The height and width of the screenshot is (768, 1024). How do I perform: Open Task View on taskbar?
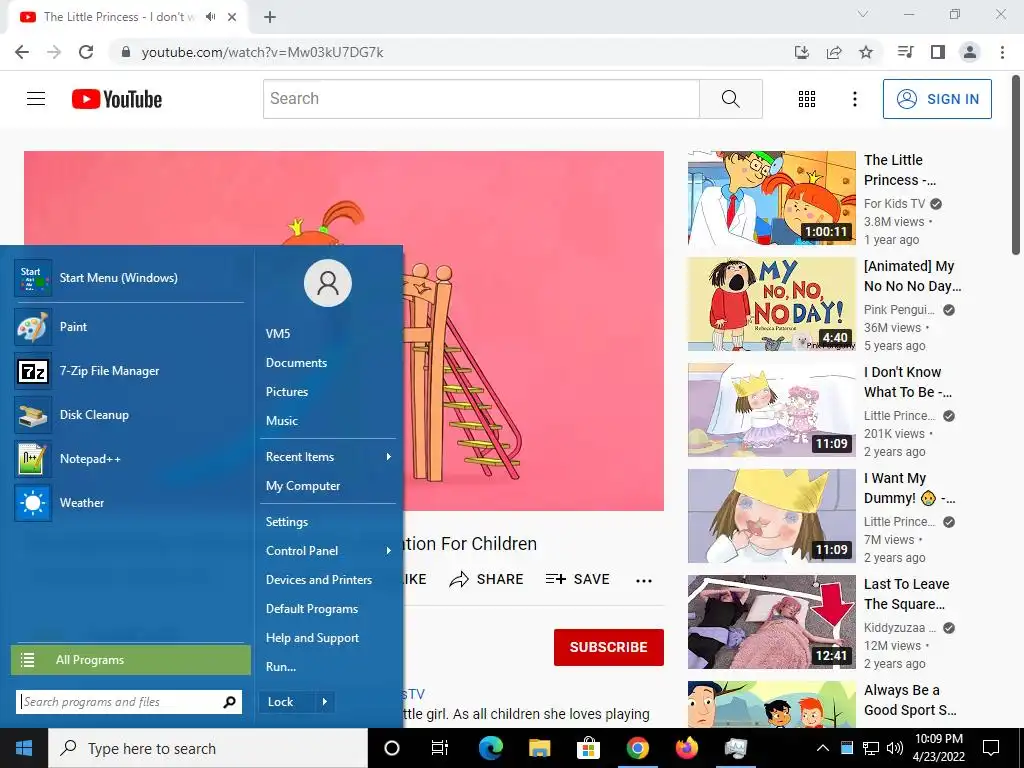pyautogui.click(x=440, y=748)
